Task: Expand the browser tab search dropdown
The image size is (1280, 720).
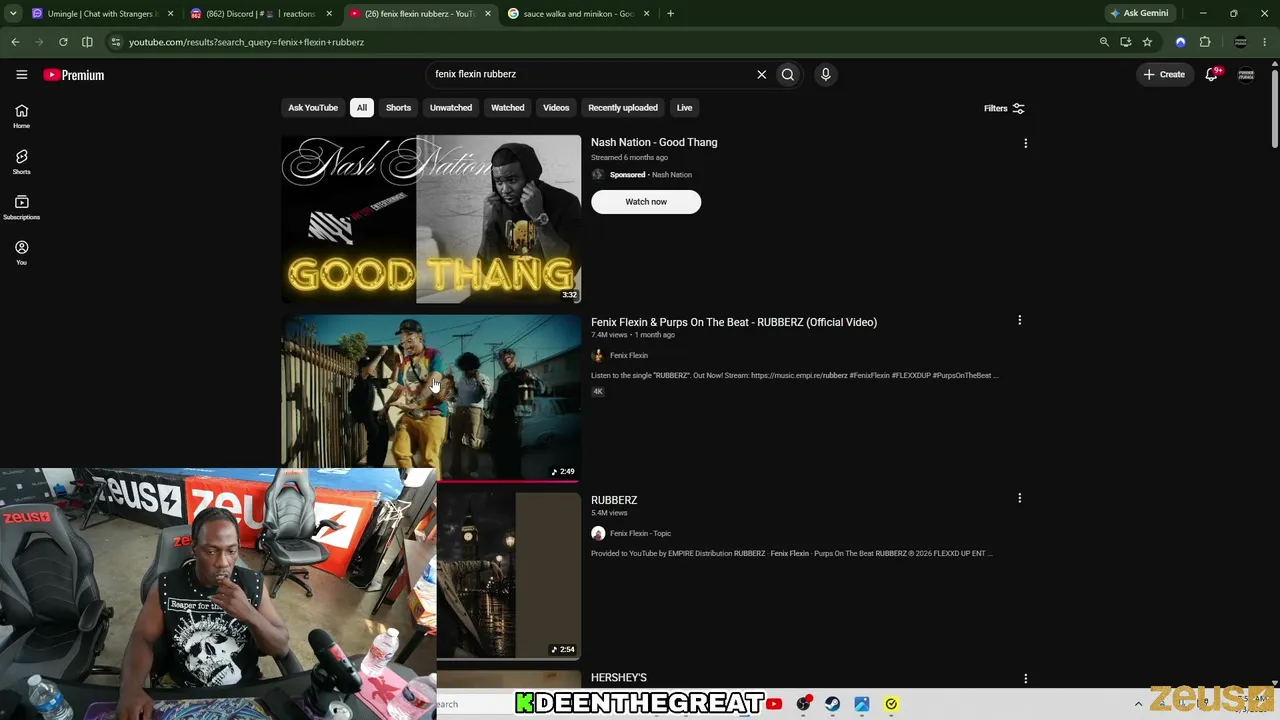Action: [13, 14]
